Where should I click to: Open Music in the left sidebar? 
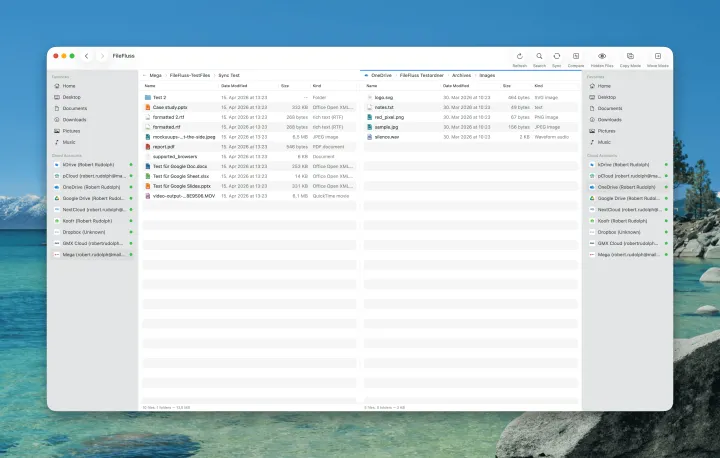tap(93, 142)
